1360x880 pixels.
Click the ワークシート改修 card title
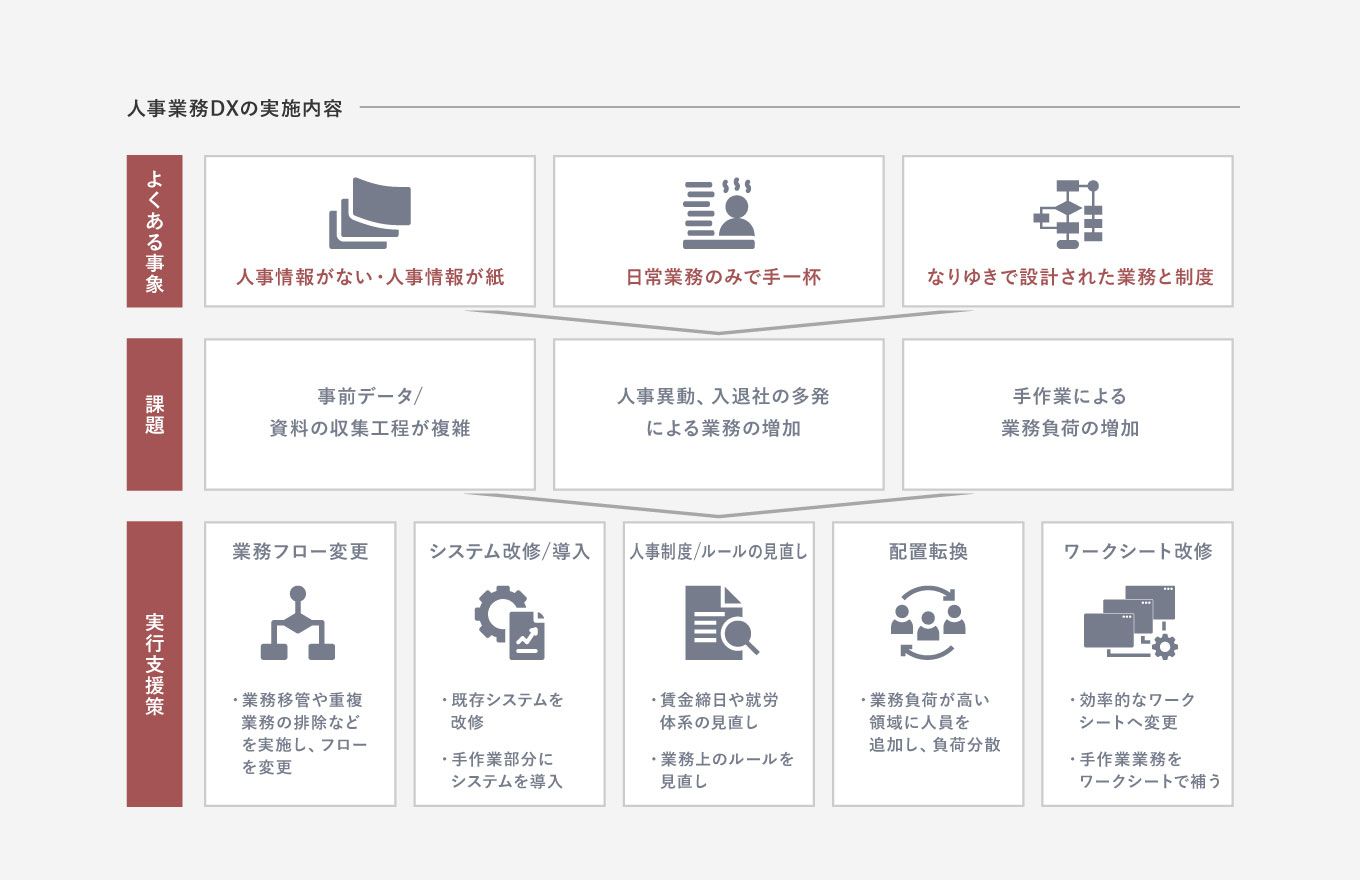click(1137, 552)
